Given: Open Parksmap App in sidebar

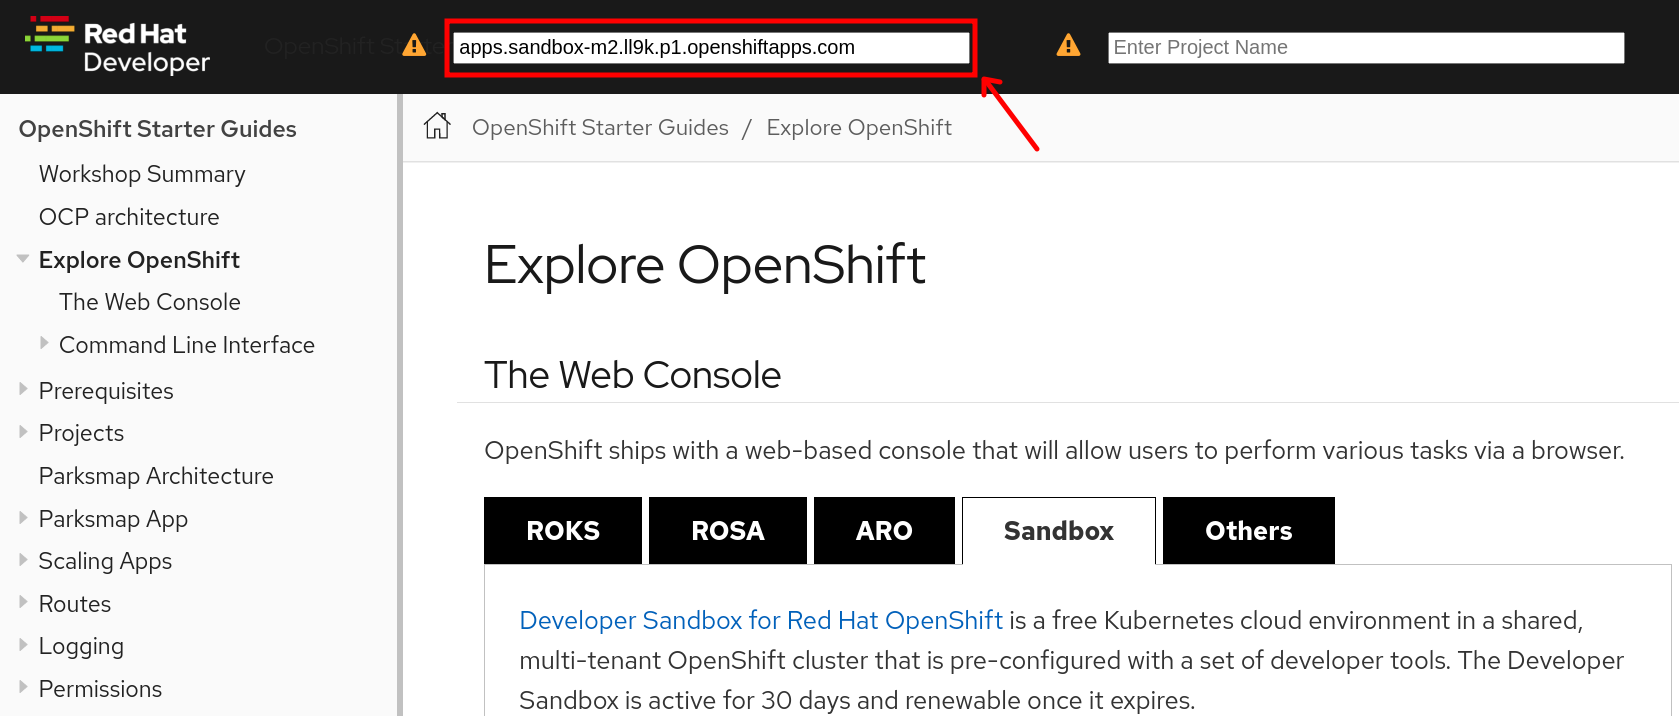Looking at the screenshot, I should [x=113, y=519].
